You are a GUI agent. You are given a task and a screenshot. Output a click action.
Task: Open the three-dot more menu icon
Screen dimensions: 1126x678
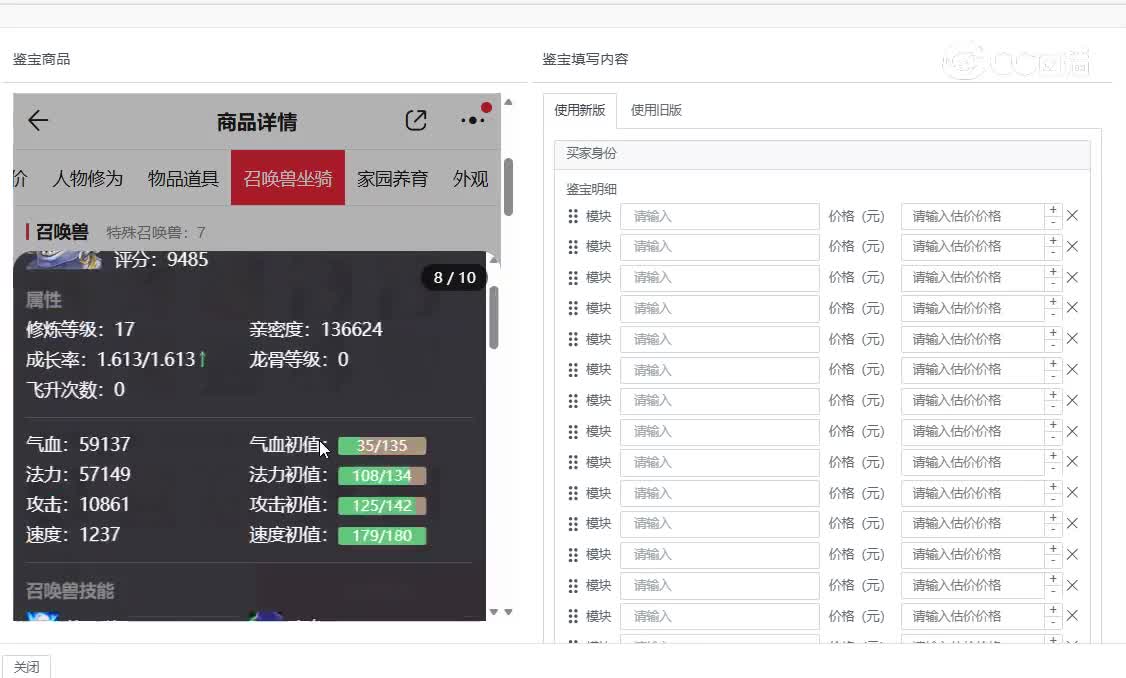[x=473, y=121]
